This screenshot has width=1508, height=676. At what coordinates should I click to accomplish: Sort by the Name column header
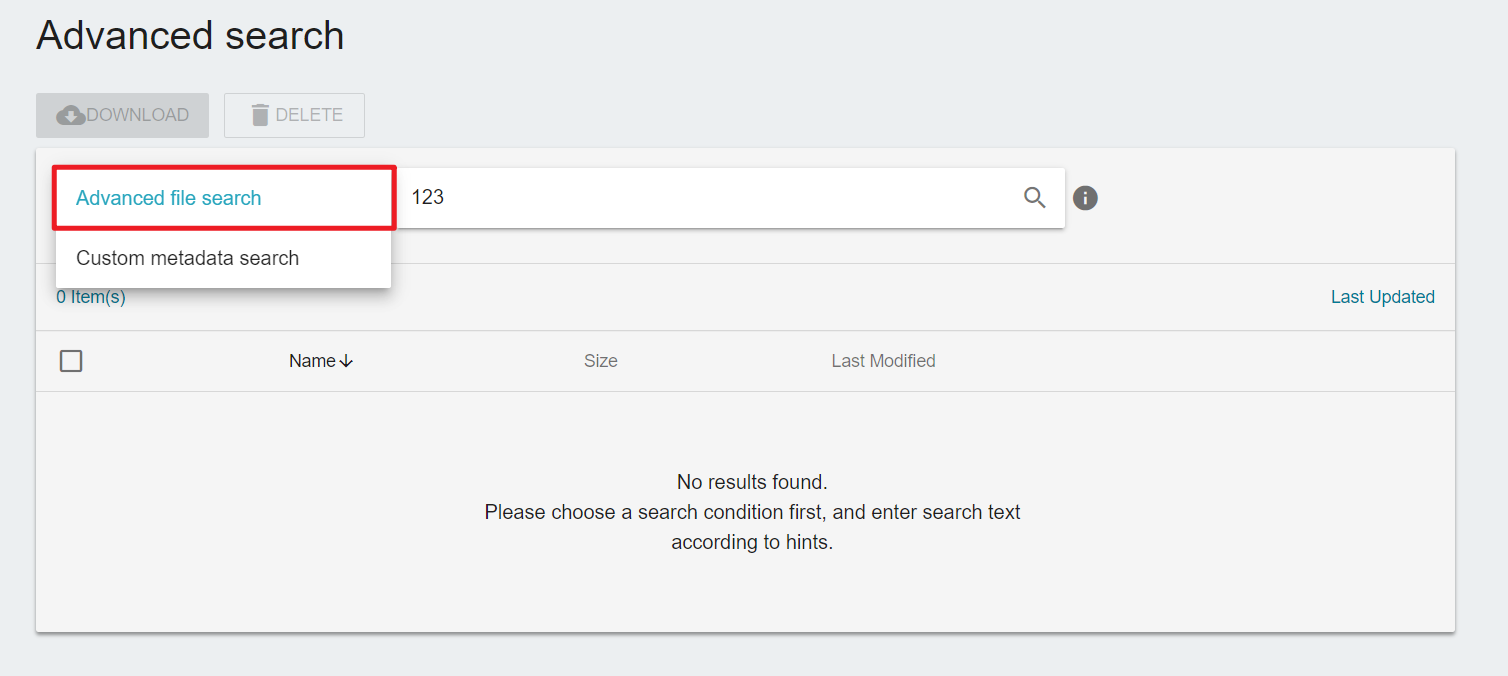click(312, 361)
